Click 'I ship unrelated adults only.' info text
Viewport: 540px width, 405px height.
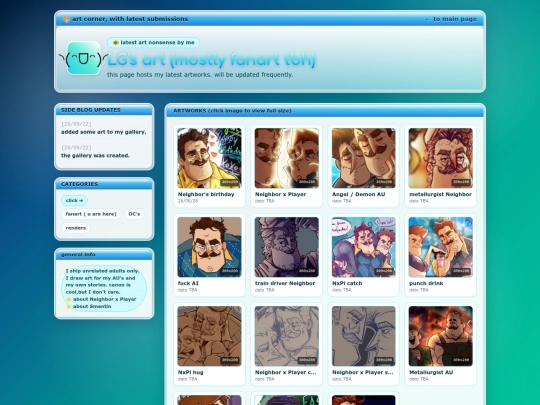pyautogui.click(x=102, y=271)
